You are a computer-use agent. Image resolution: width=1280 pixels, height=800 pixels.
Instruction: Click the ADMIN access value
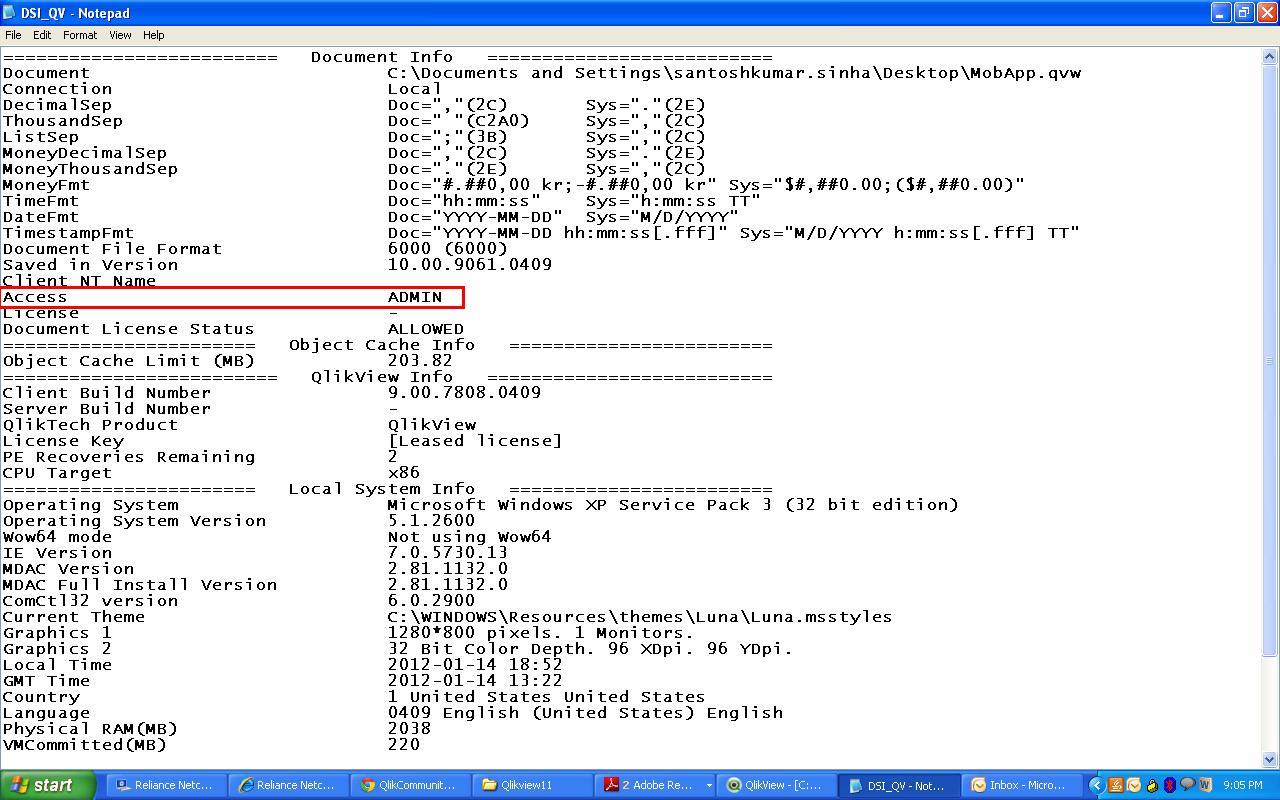coord(415,297)
